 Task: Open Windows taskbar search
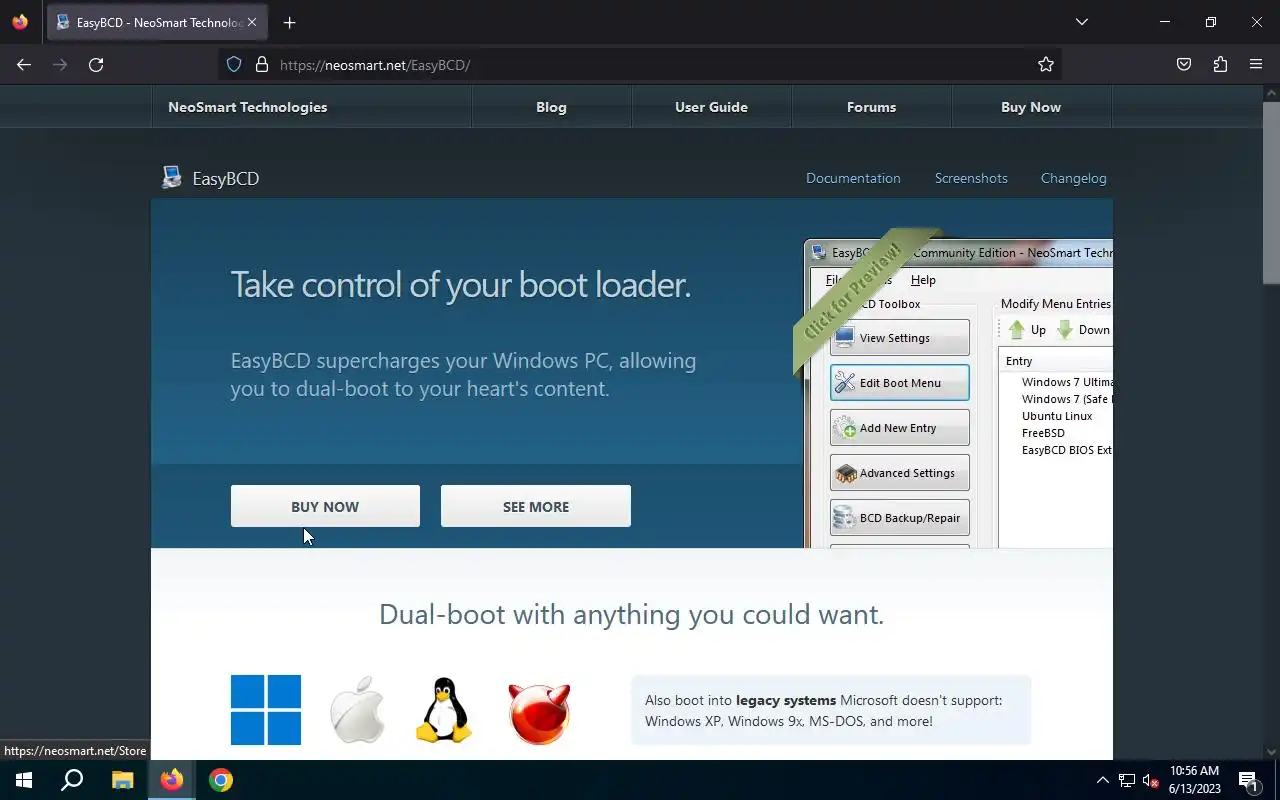click(72, 780)
